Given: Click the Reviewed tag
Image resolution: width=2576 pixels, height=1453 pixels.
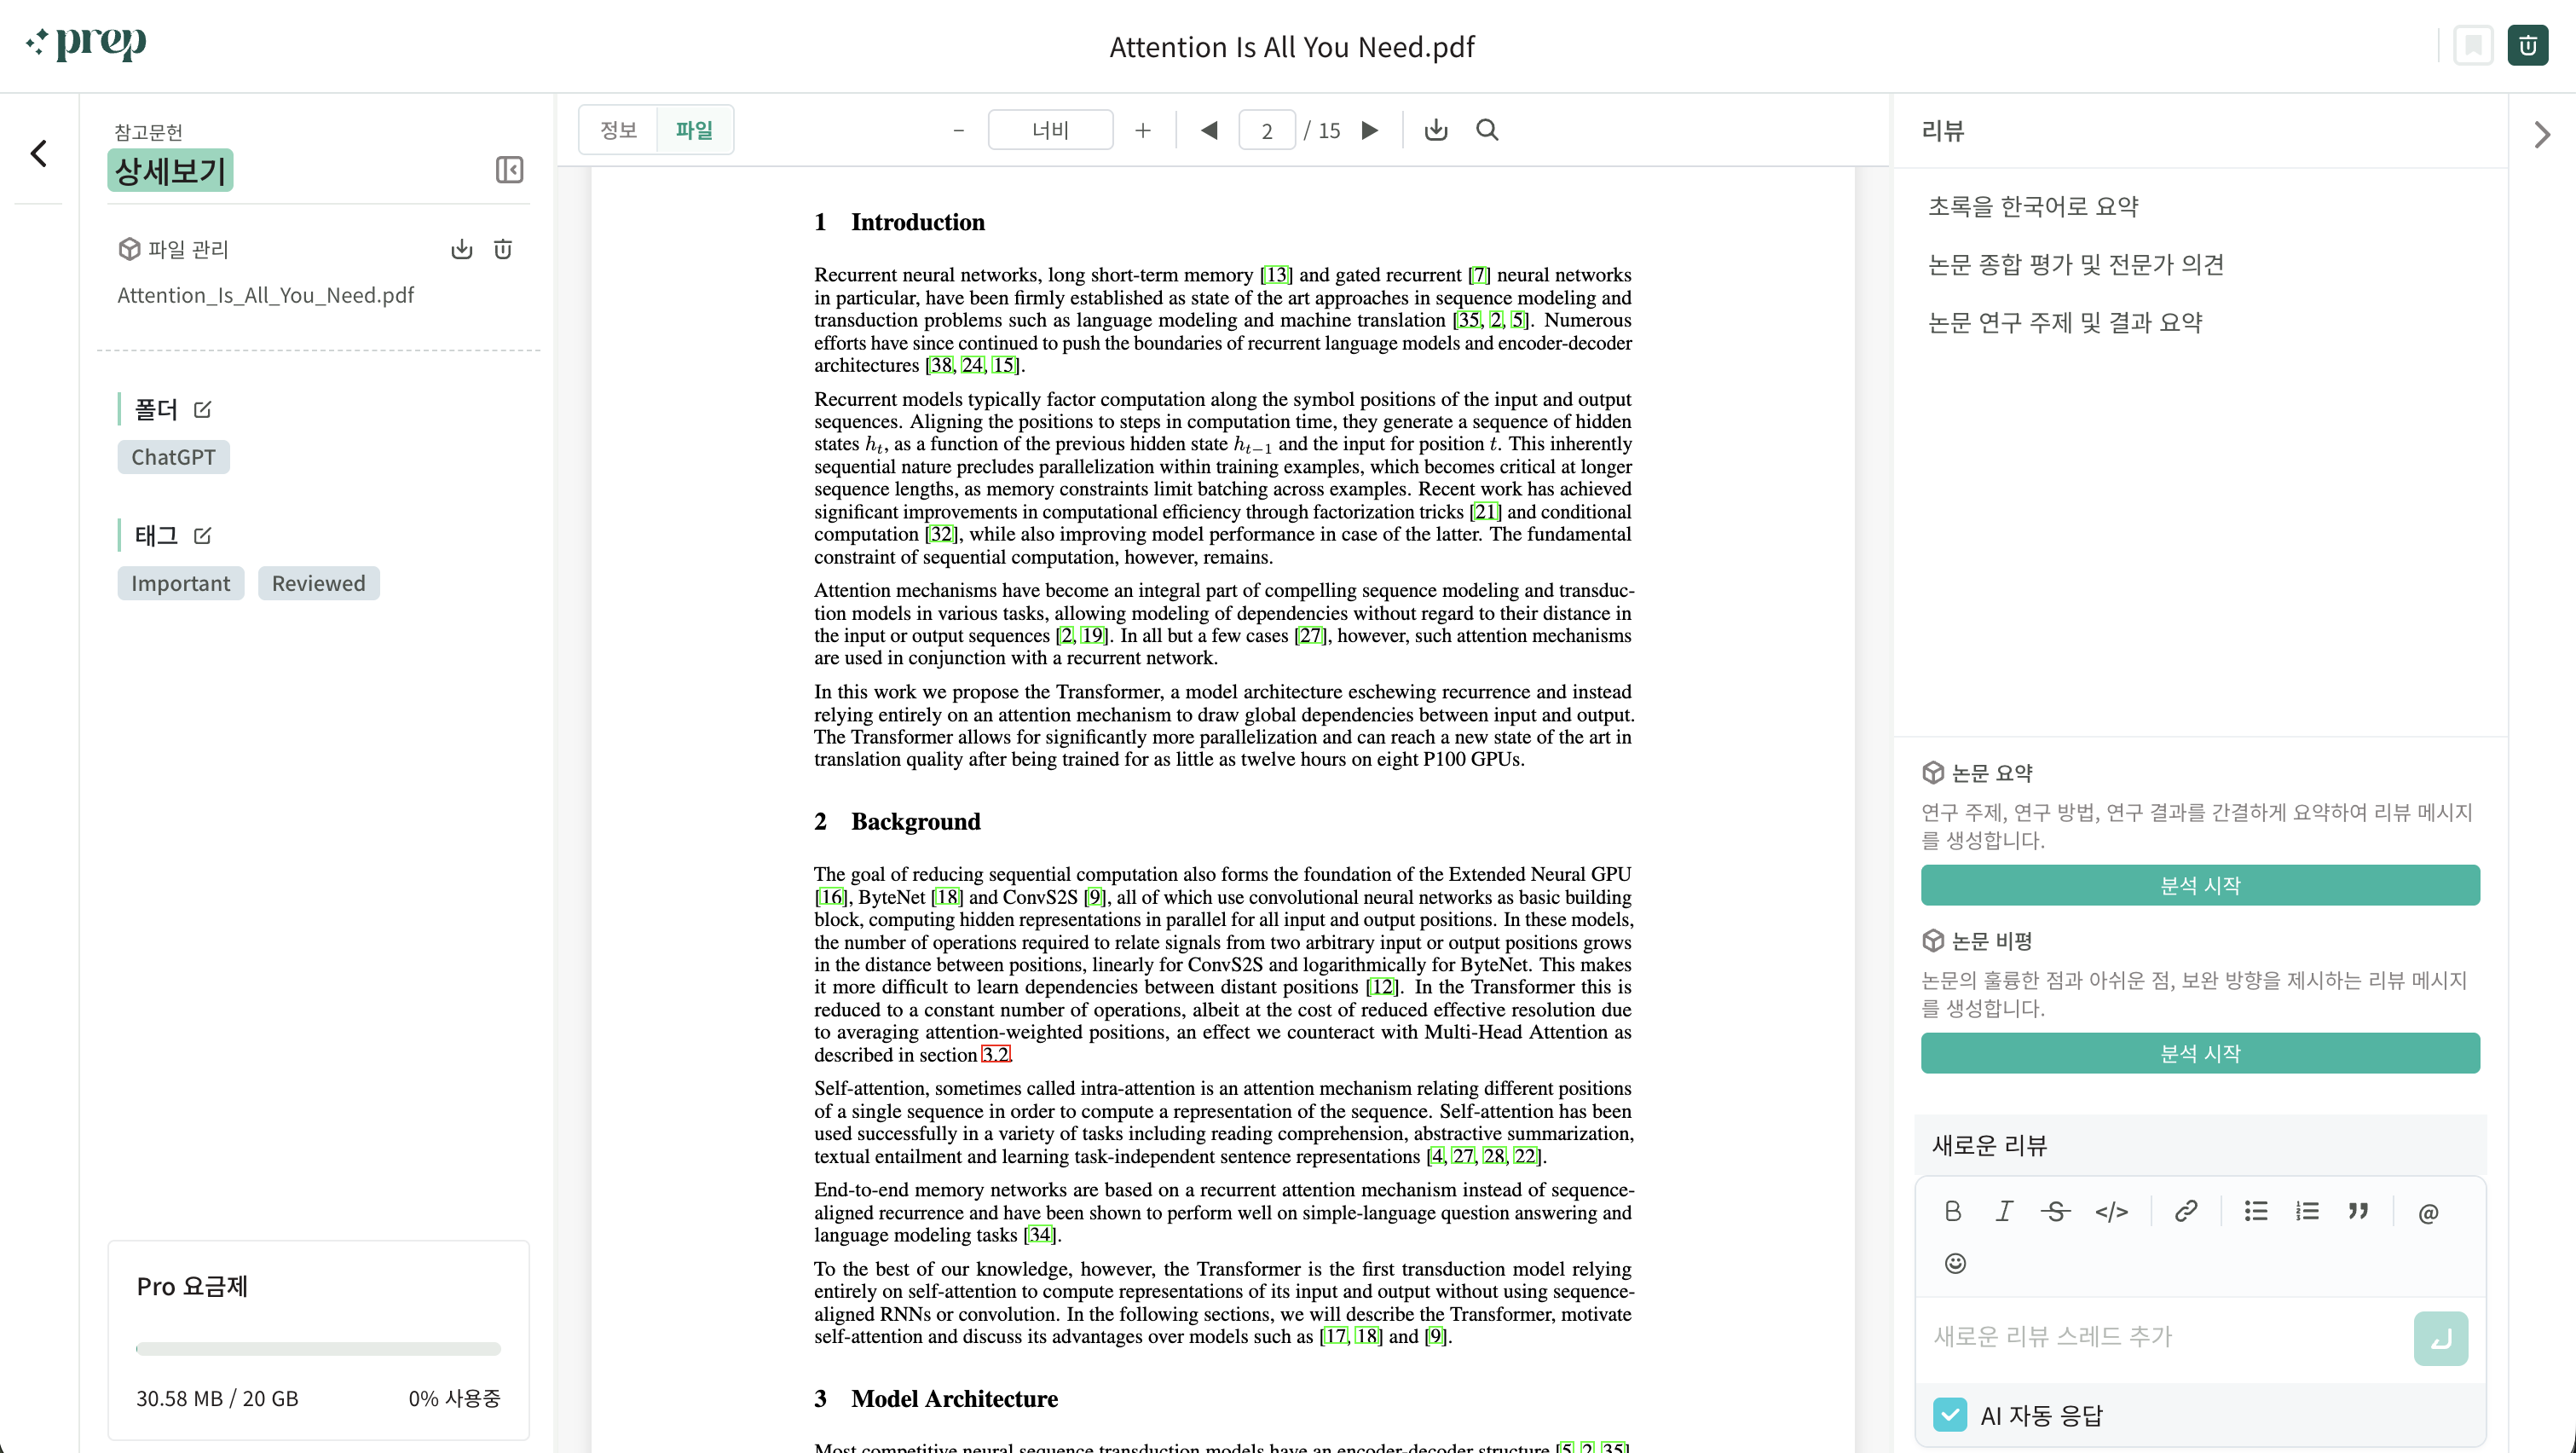Looking at the screenshot, I should 318,583.
